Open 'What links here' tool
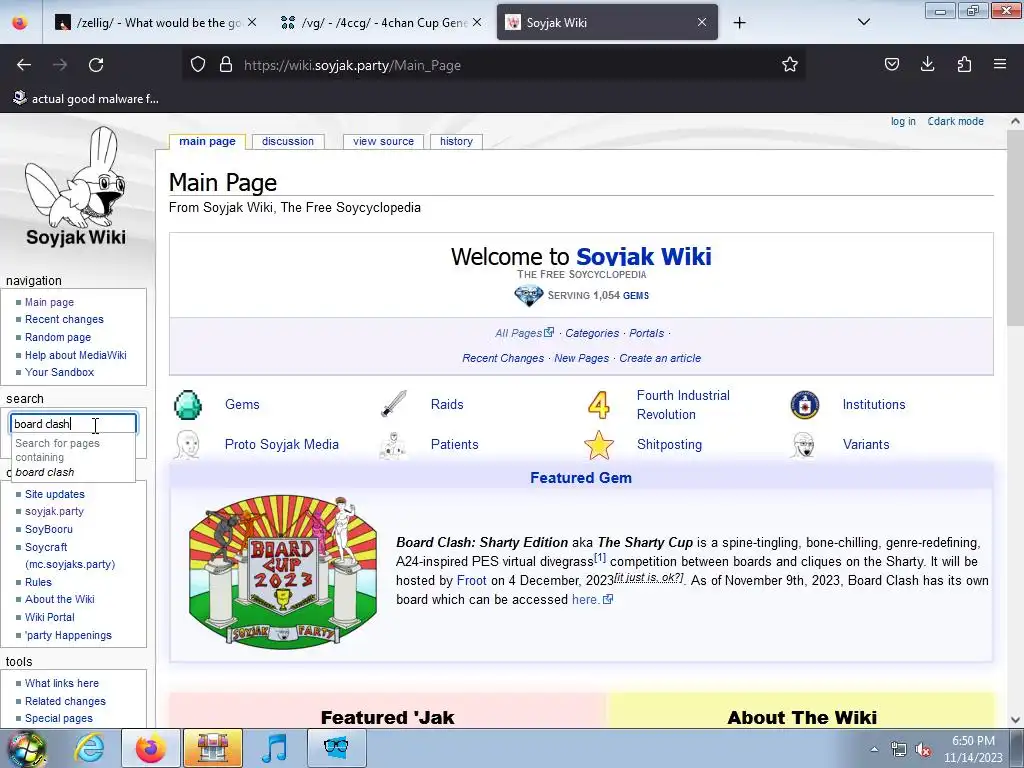The image size is (1024, 768). 62,683
